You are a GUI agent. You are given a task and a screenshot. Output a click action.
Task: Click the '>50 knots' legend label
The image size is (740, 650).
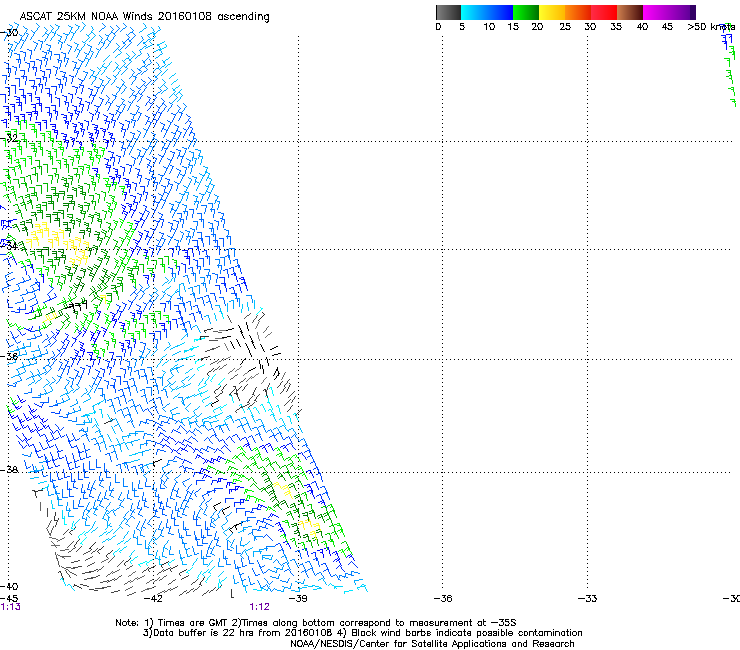tap(711, 27)
